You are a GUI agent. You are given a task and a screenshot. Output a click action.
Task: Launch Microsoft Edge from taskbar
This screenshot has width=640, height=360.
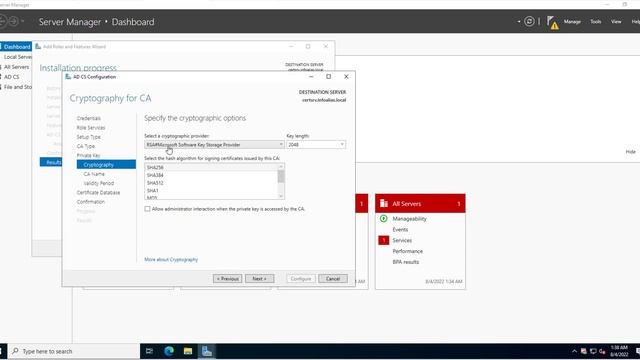click(x=169, y=351)
